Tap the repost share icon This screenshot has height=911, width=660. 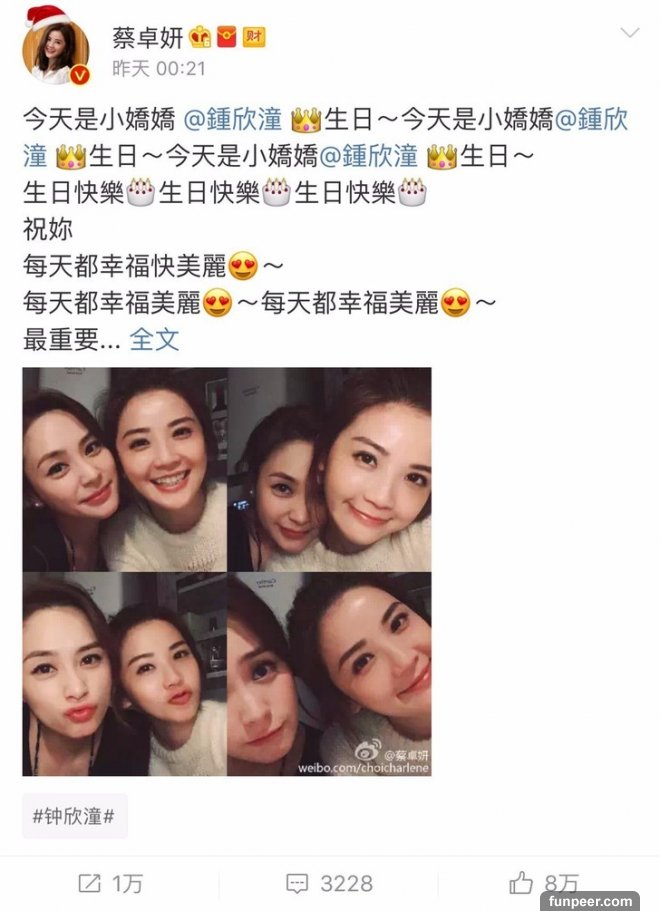coord(89,884)
